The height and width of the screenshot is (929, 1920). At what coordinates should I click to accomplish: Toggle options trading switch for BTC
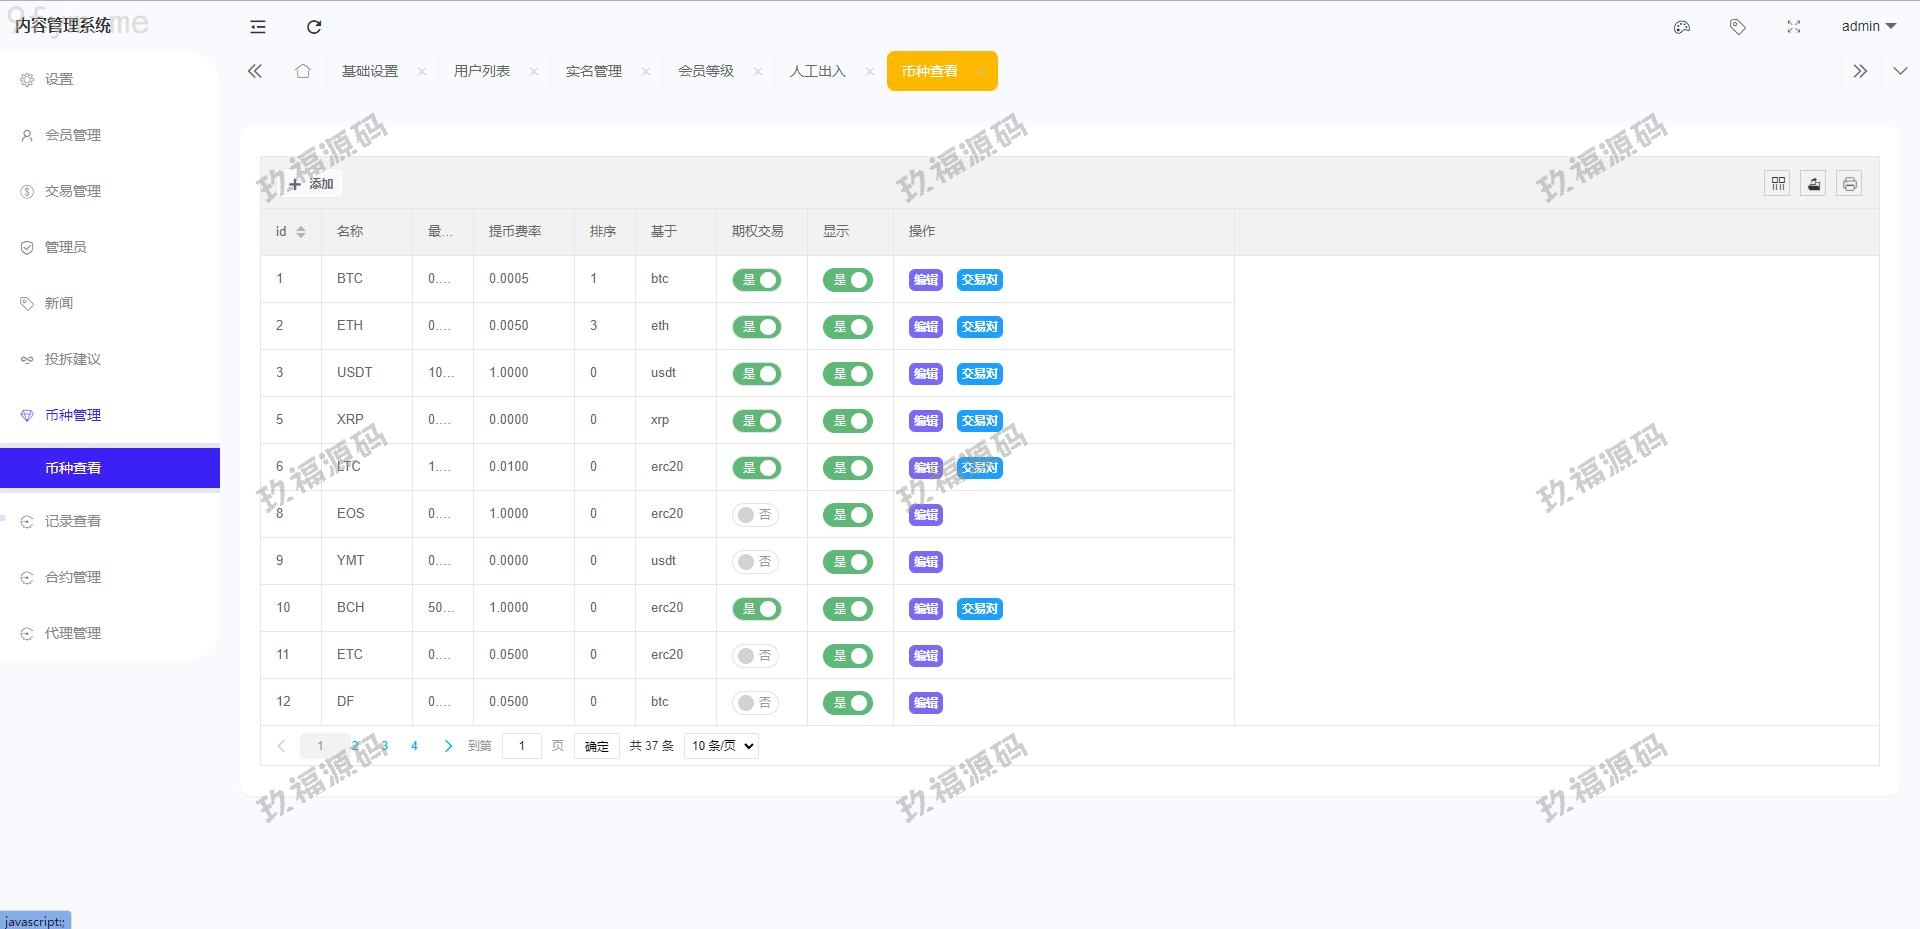point(757,280)
